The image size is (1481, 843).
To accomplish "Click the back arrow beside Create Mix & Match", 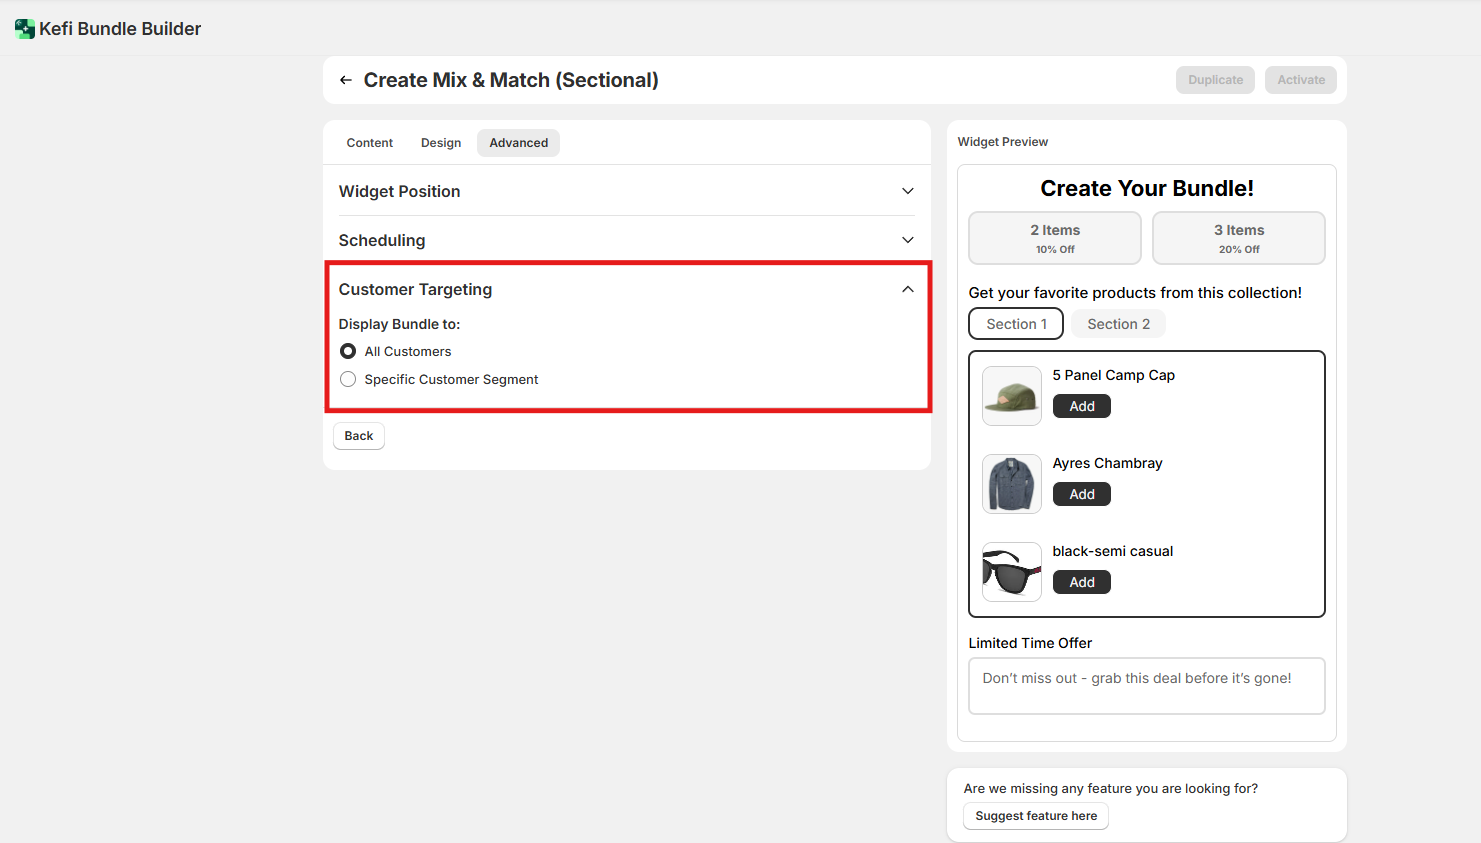I will (345, 80).
